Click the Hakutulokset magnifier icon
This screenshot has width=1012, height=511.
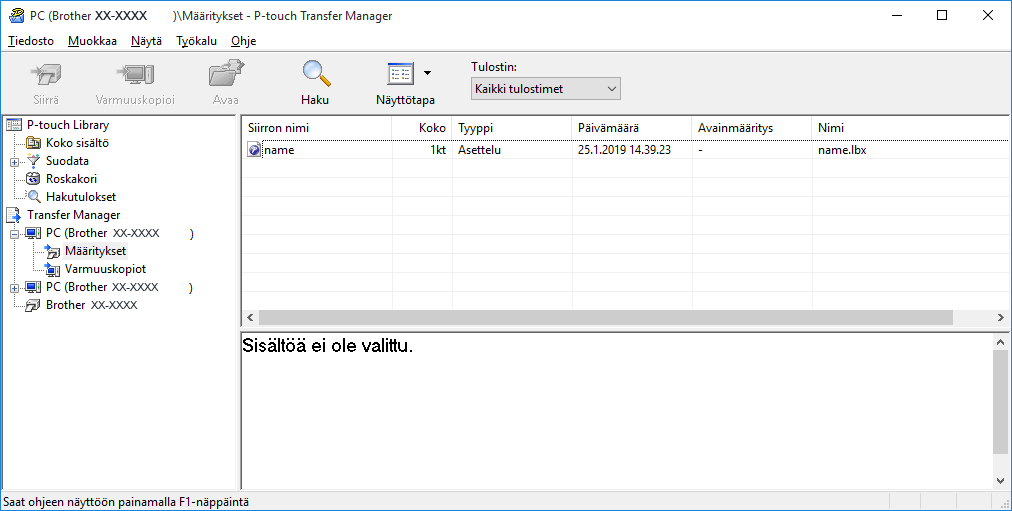(34, 197)
